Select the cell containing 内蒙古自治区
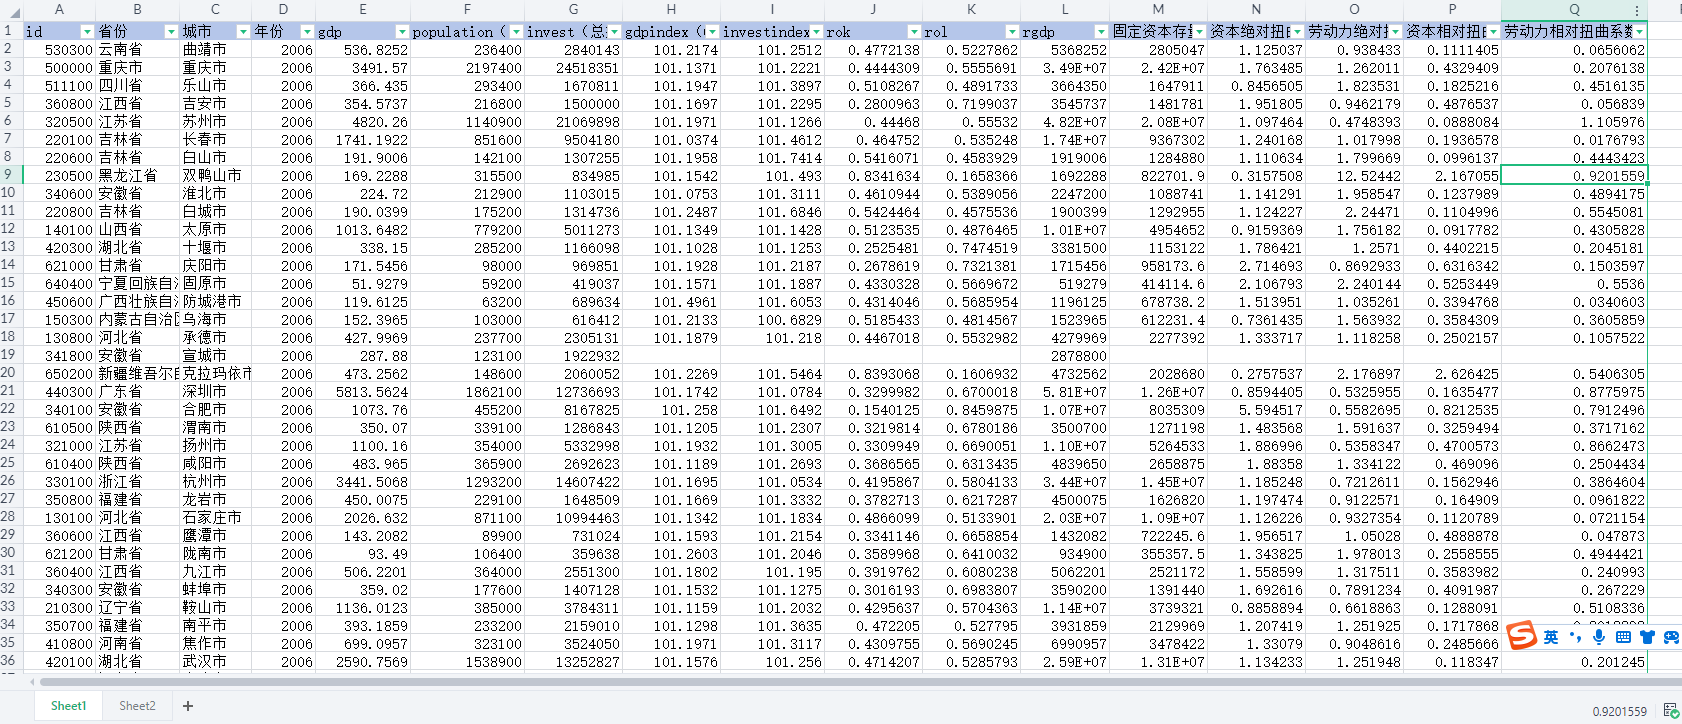This screenshot has height=724, width=1682. 138,319
